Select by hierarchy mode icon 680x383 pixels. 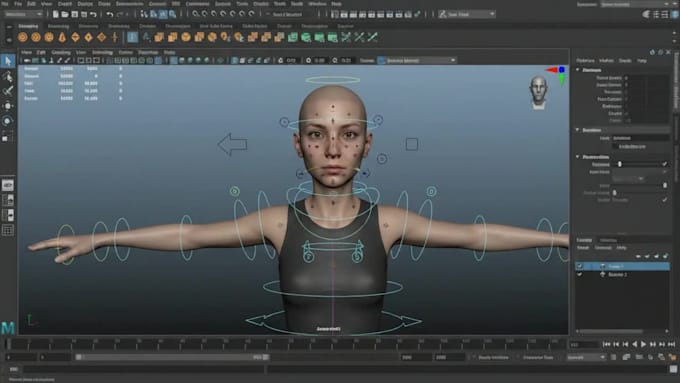tap(144, 14)
